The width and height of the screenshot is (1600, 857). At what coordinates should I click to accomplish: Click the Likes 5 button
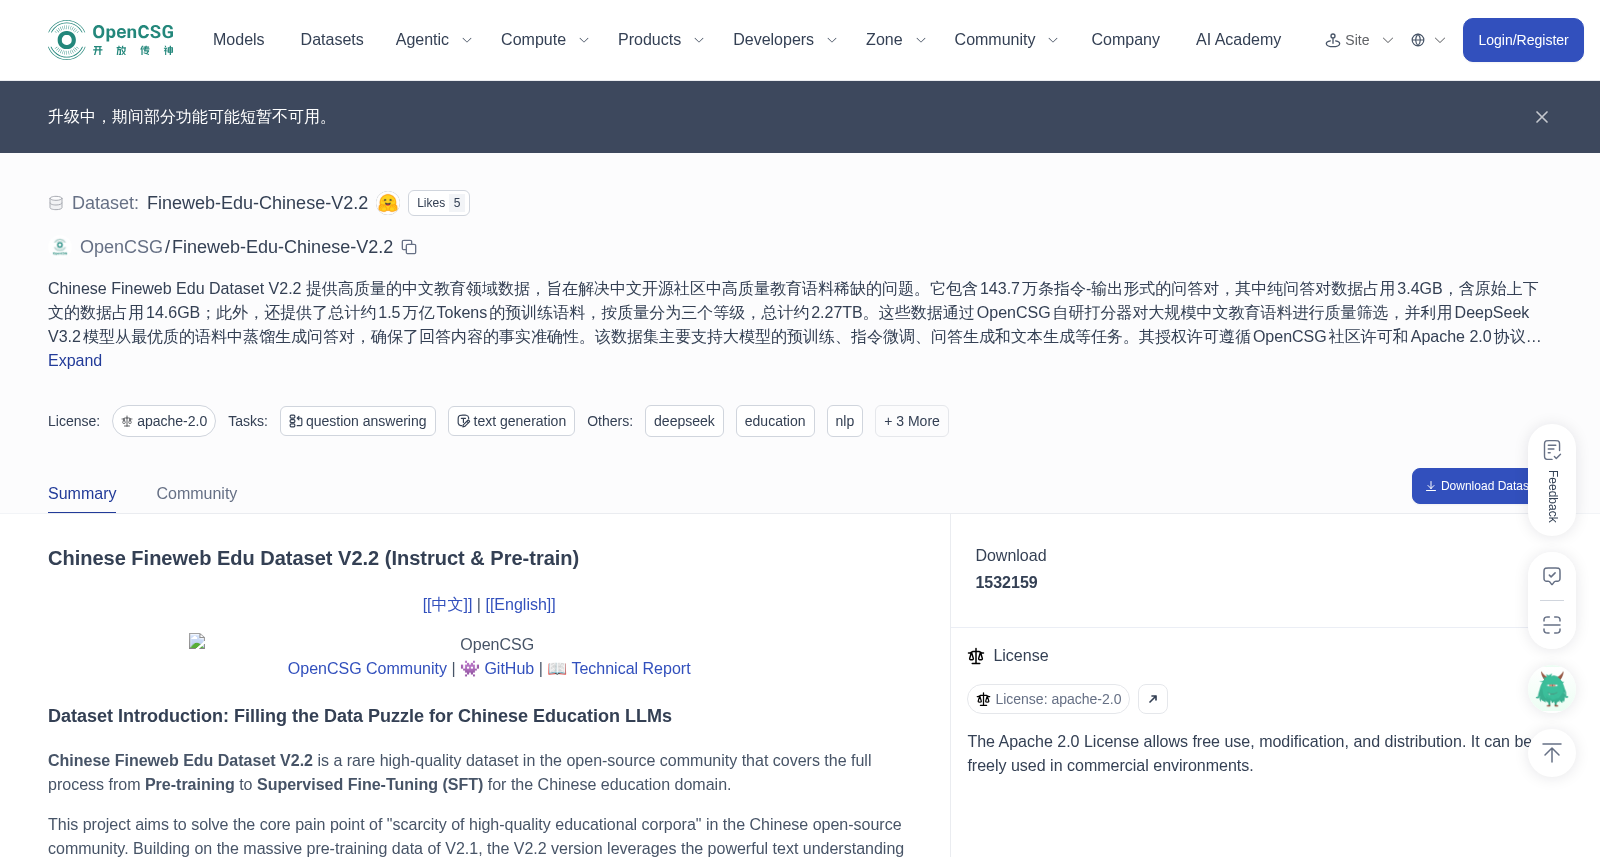coord(439,203)
